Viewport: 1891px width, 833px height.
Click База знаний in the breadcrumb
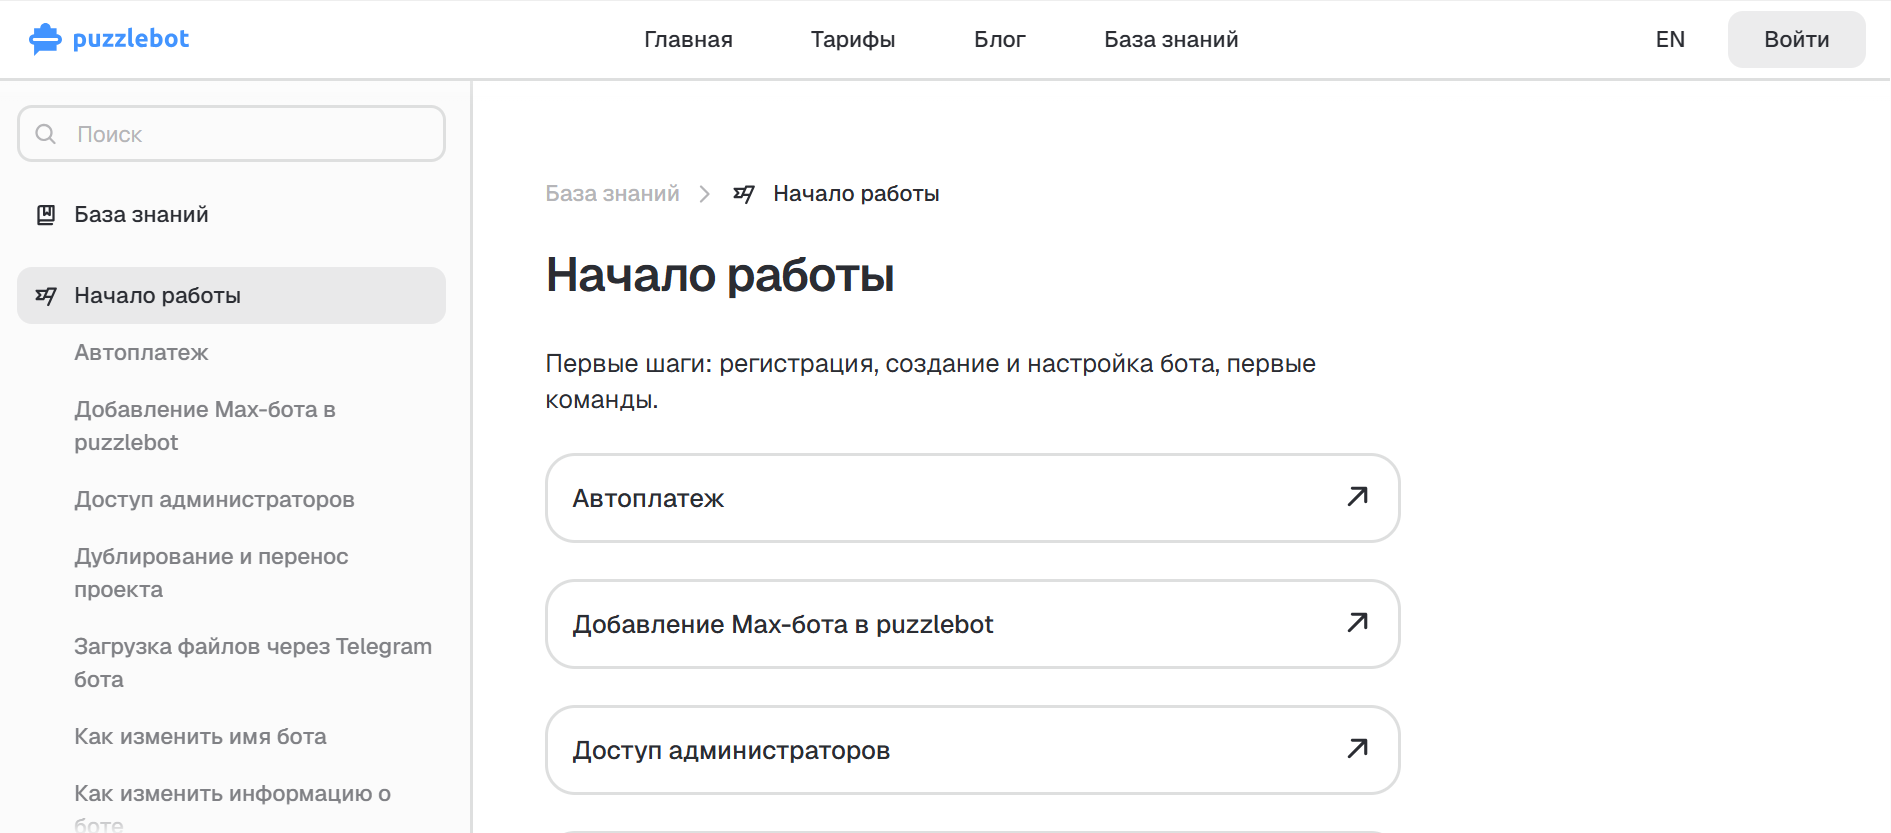pos(612,194)
